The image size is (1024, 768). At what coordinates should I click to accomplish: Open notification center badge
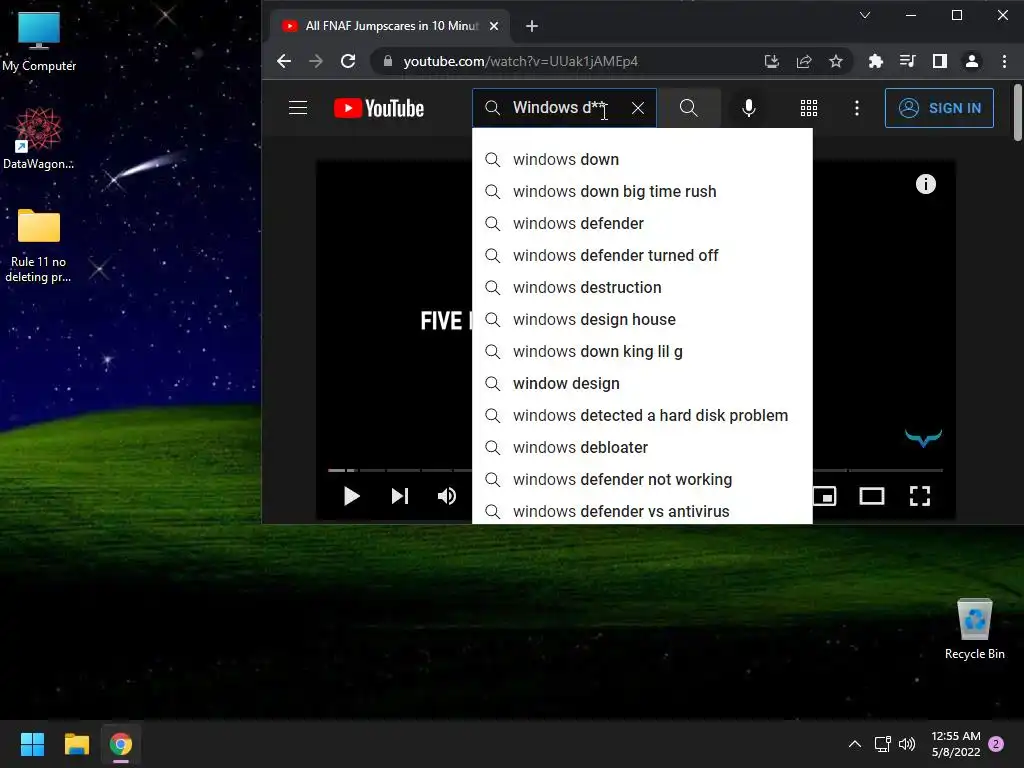click(997, 744)
